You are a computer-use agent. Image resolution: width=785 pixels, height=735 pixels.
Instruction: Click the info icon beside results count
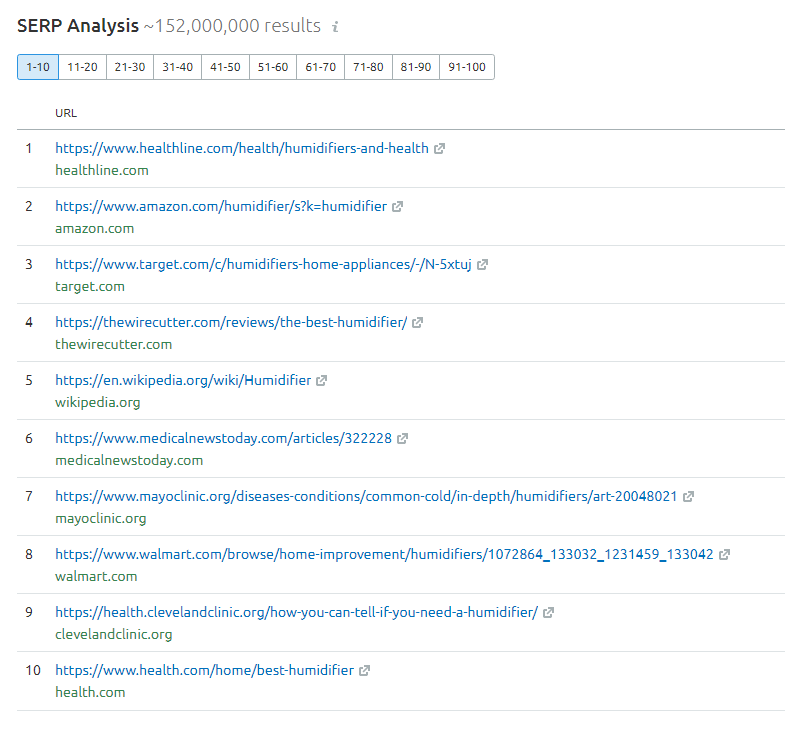click(x=335, y=27)
